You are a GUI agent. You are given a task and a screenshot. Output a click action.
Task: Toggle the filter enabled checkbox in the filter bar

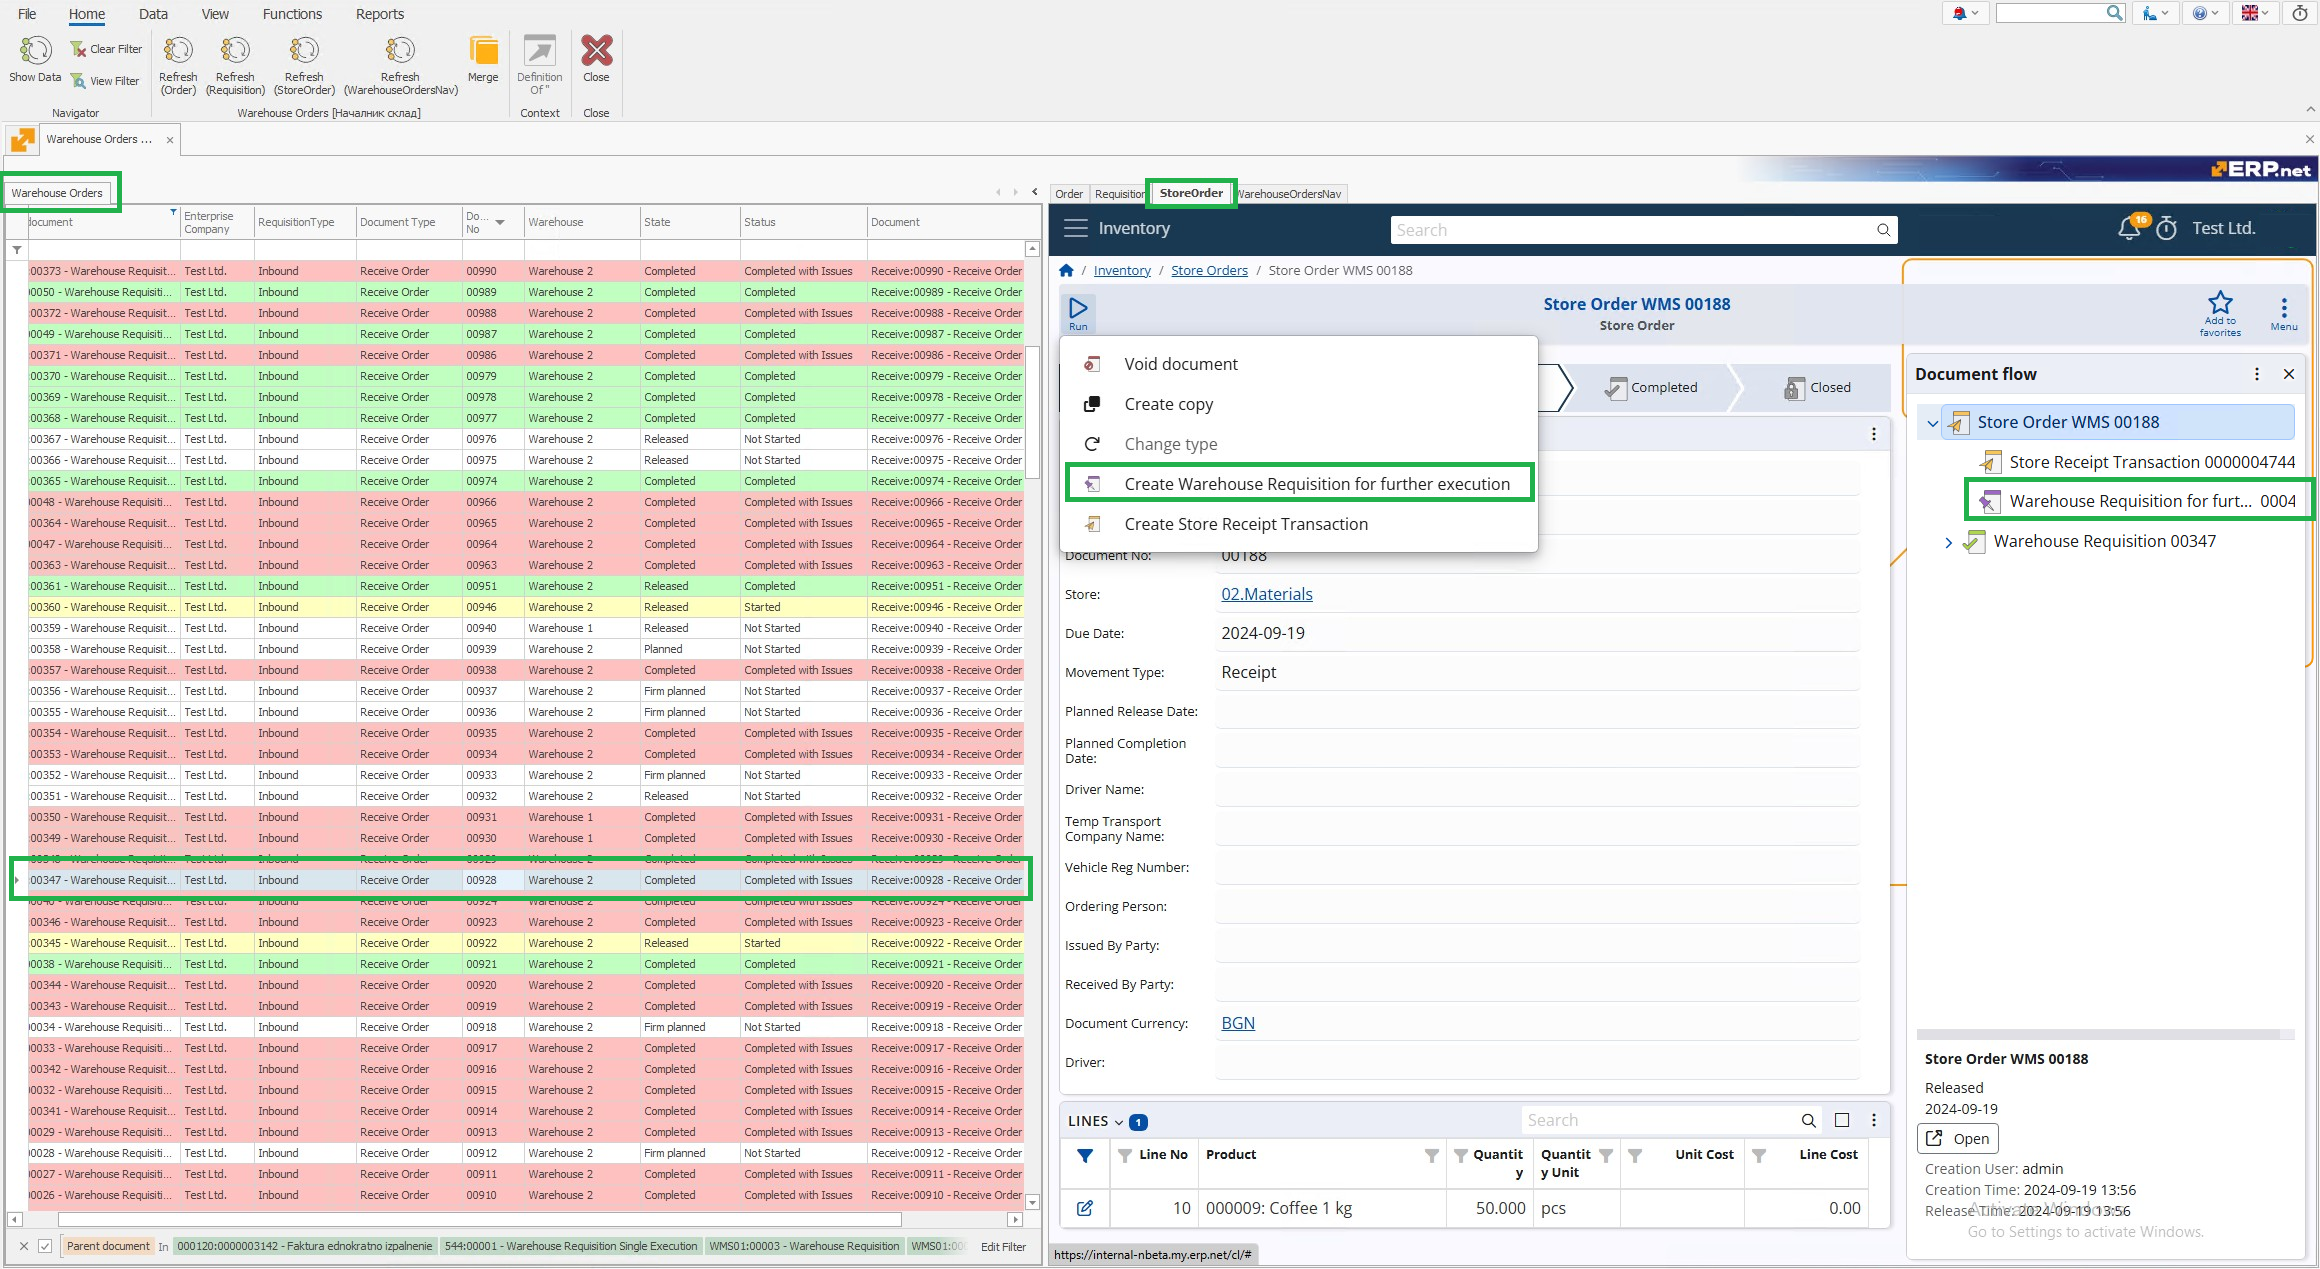45,1246
